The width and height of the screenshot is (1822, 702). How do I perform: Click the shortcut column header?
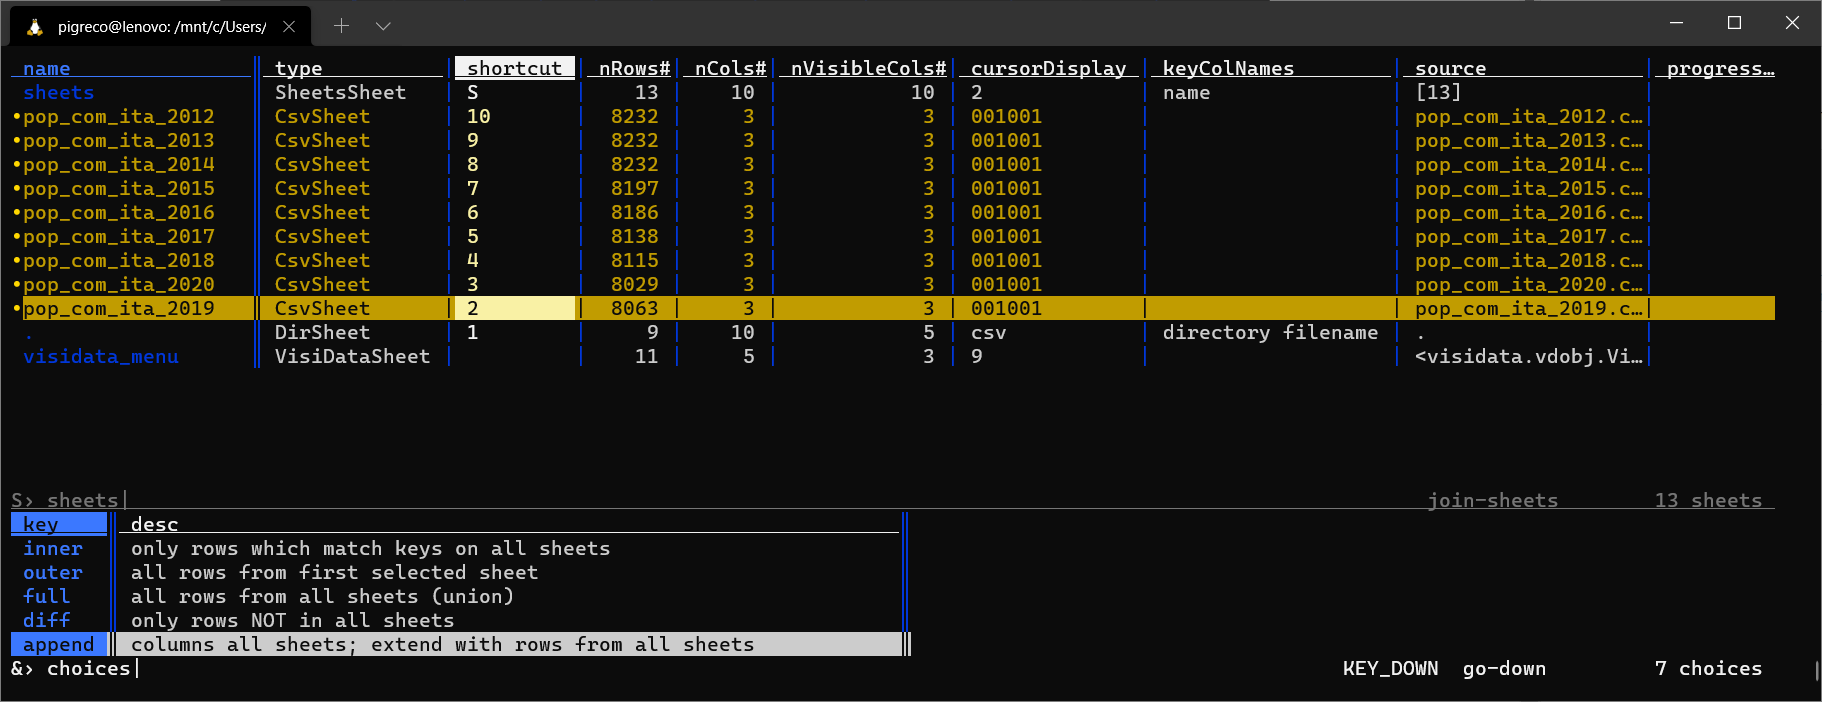point(514,68)
